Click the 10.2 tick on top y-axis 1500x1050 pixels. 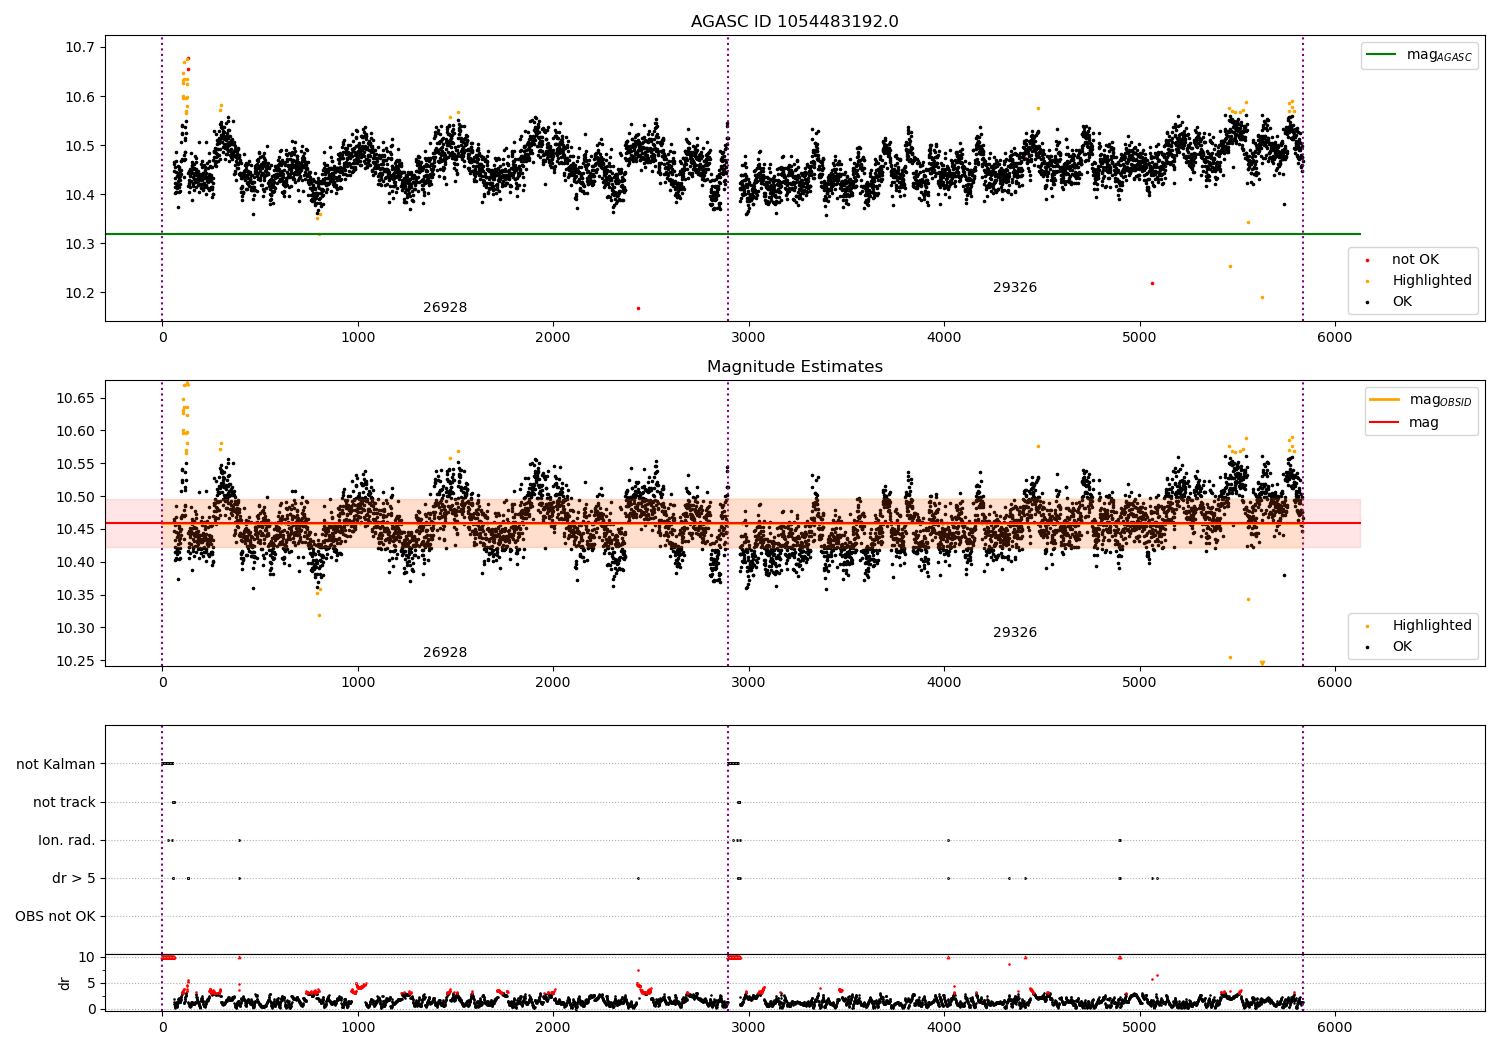[x=79, y=293]
